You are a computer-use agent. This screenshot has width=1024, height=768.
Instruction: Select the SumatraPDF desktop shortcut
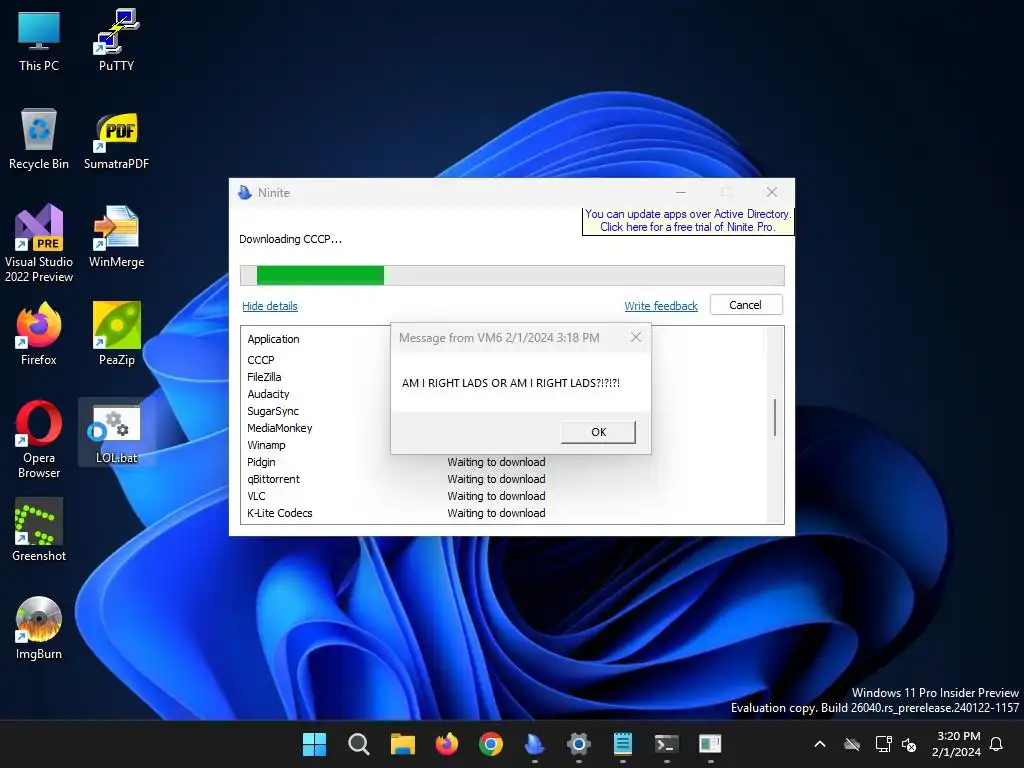click(116, 139)
